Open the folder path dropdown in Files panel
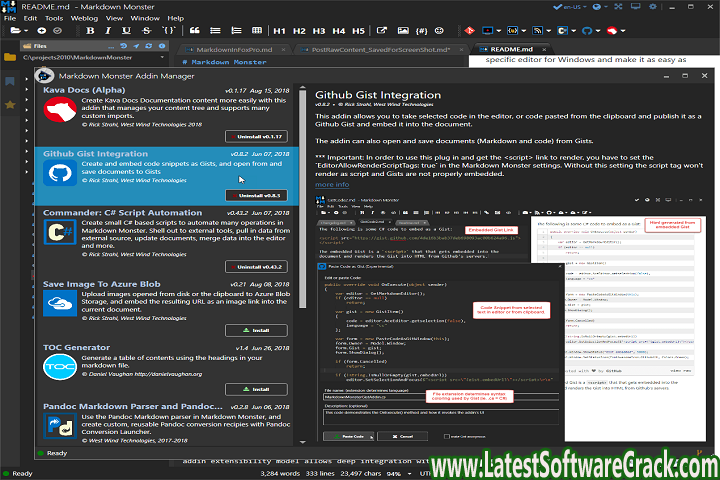720x480 pixels. point(162,57)
